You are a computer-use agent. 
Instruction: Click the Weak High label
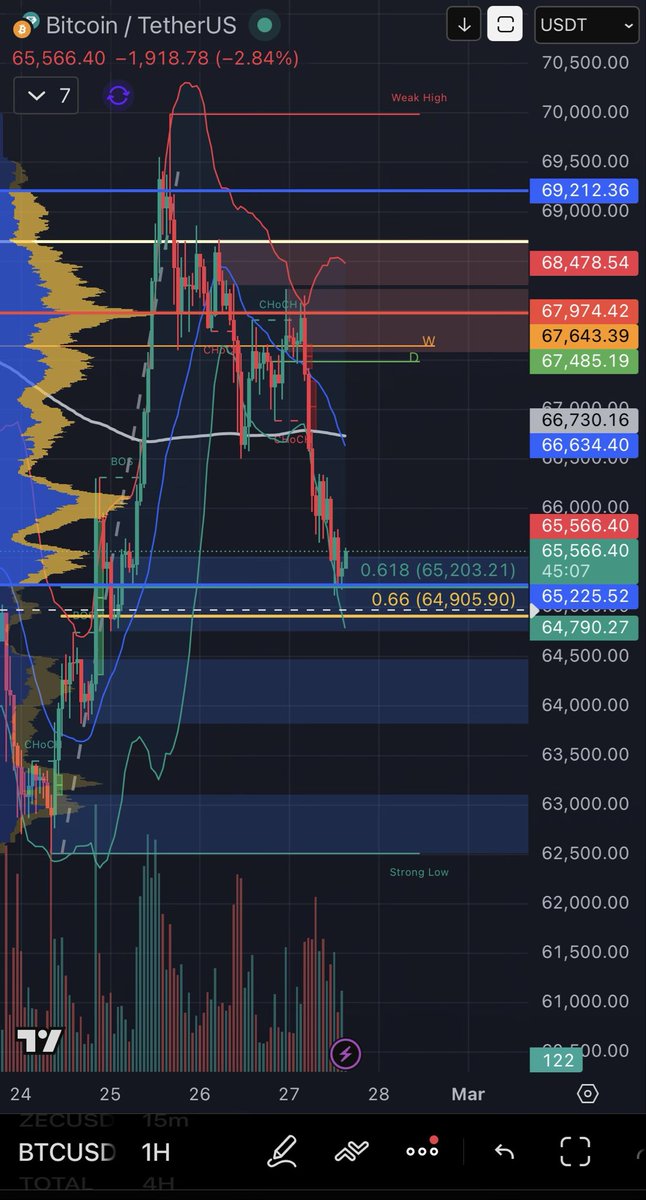click(x=419, y=98)
